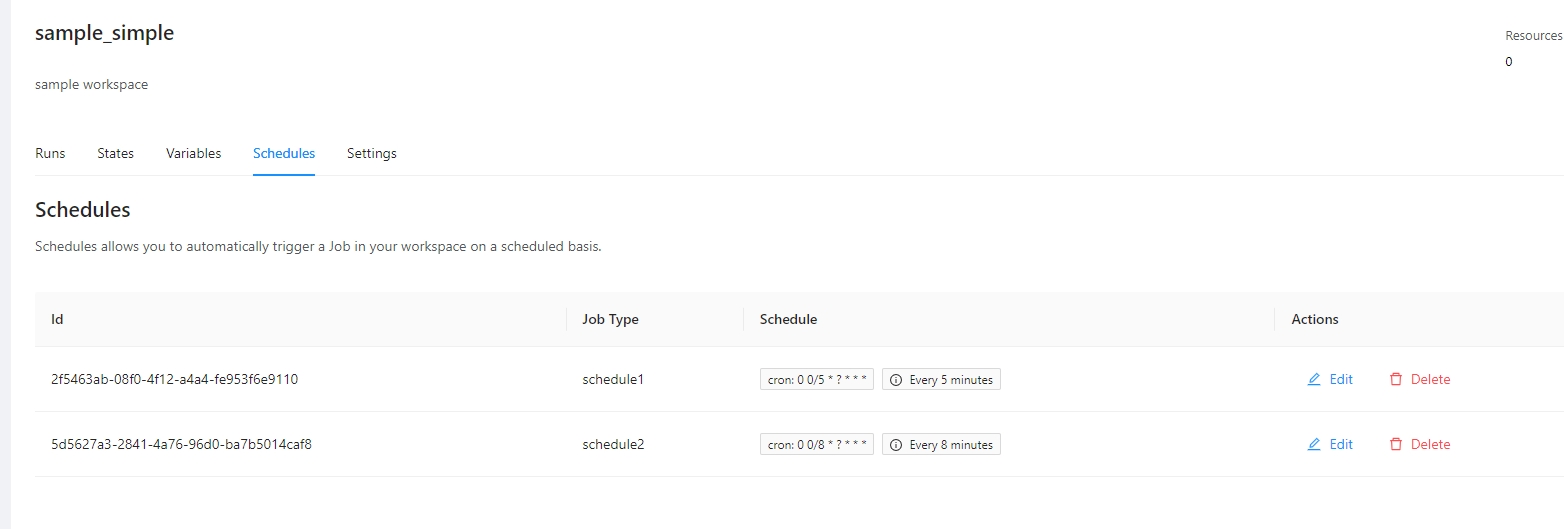This screenshot has width=1564, height=529.
Task: Click the sample_simple workspace title
Action: [104, 33]
